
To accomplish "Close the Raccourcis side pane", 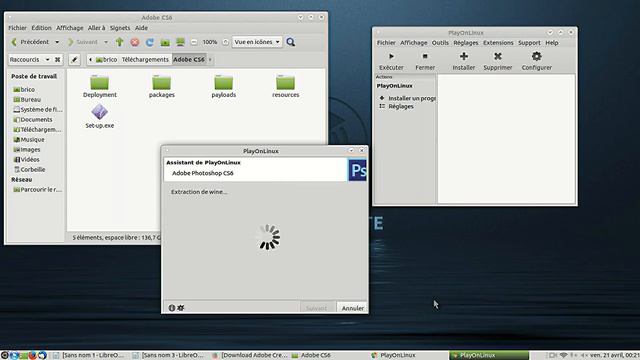I will 58,59.
